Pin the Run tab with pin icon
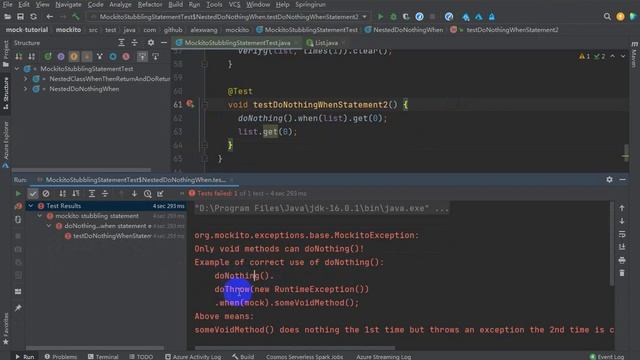Image resolution: width=640 pixels, height=360 pixels. (18, 308)
